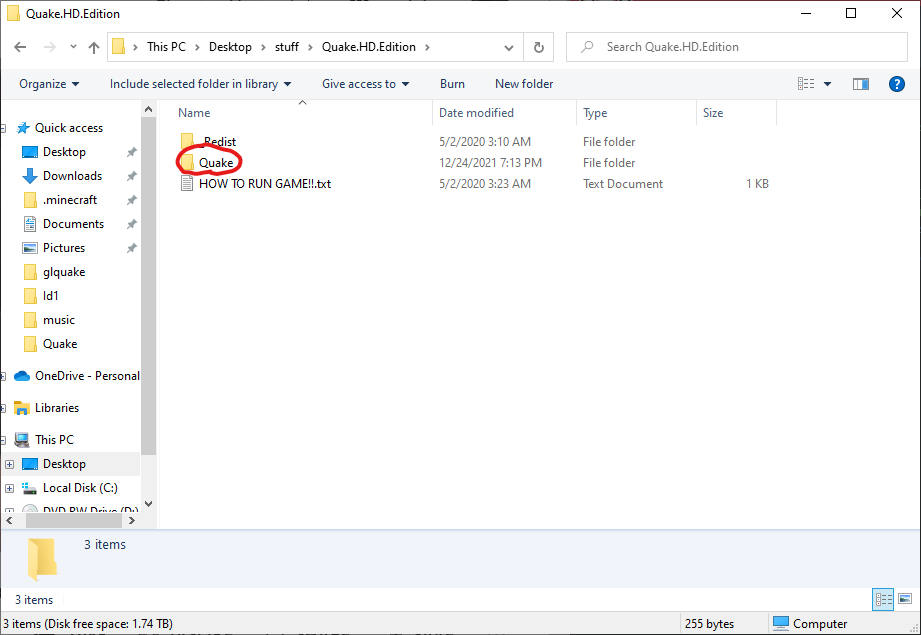The width and height of the screenshot is (921, 635).
Task: Open the Organize menu
Action: 49,84
